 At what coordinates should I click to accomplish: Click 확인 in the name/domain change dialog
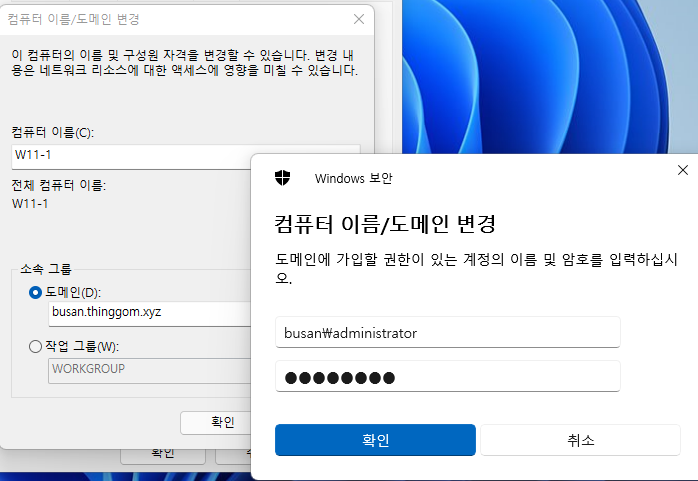[216, 422]
